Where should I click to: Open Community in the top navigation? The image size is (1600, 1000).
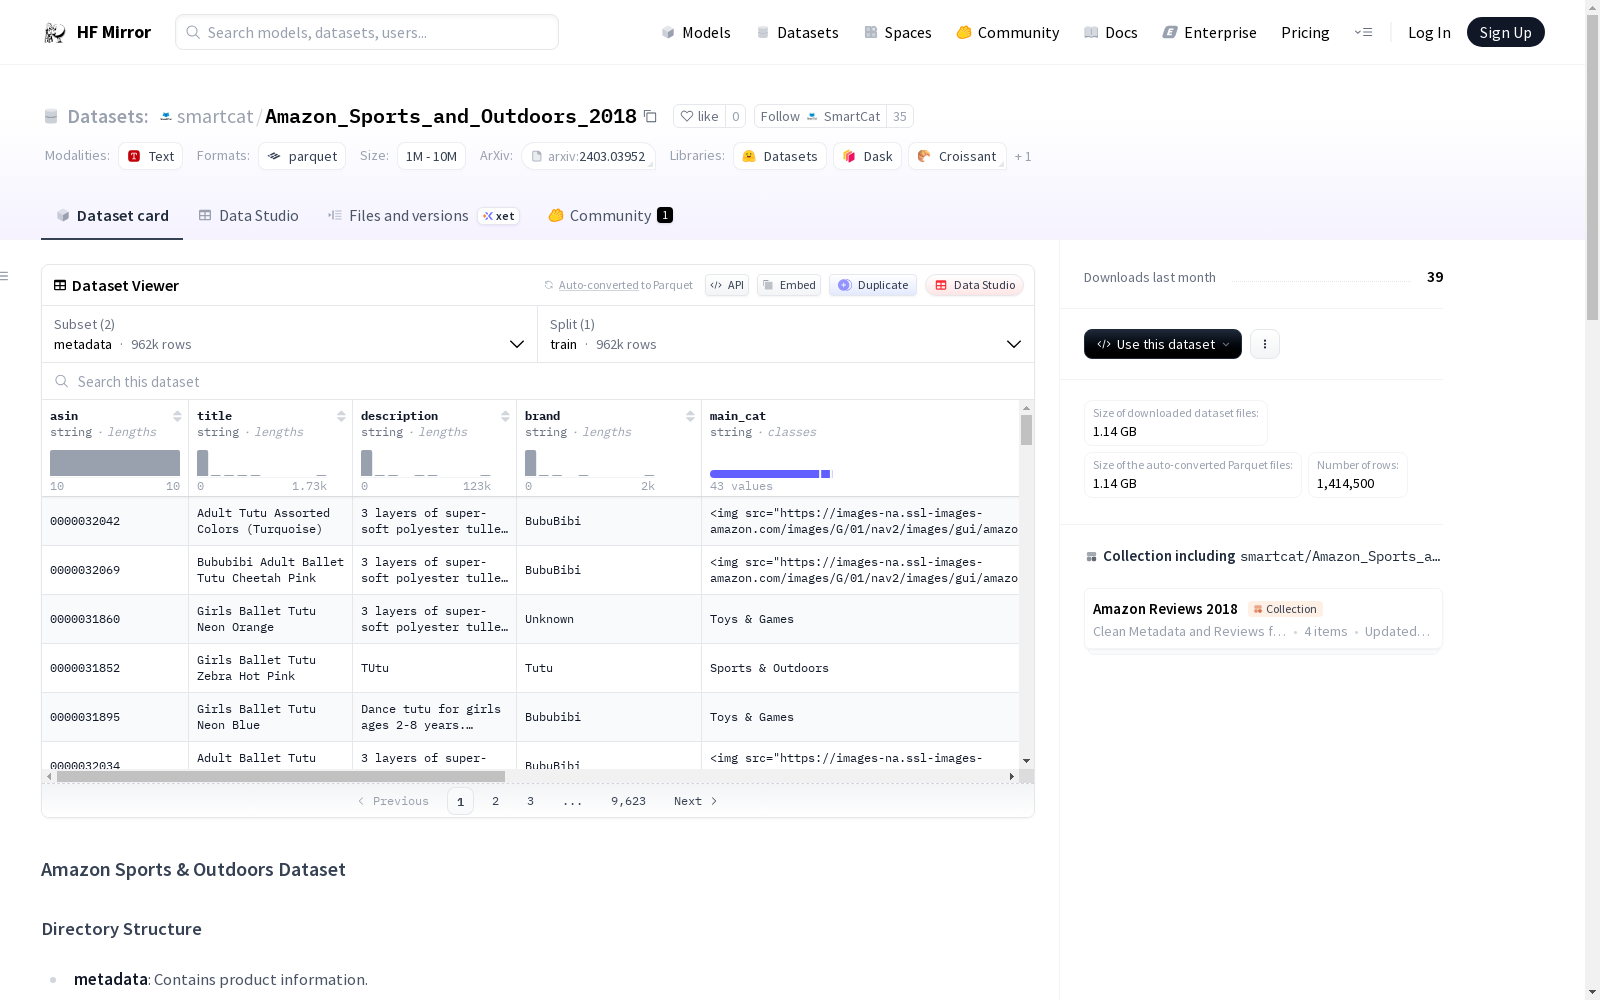(1008, 33)
